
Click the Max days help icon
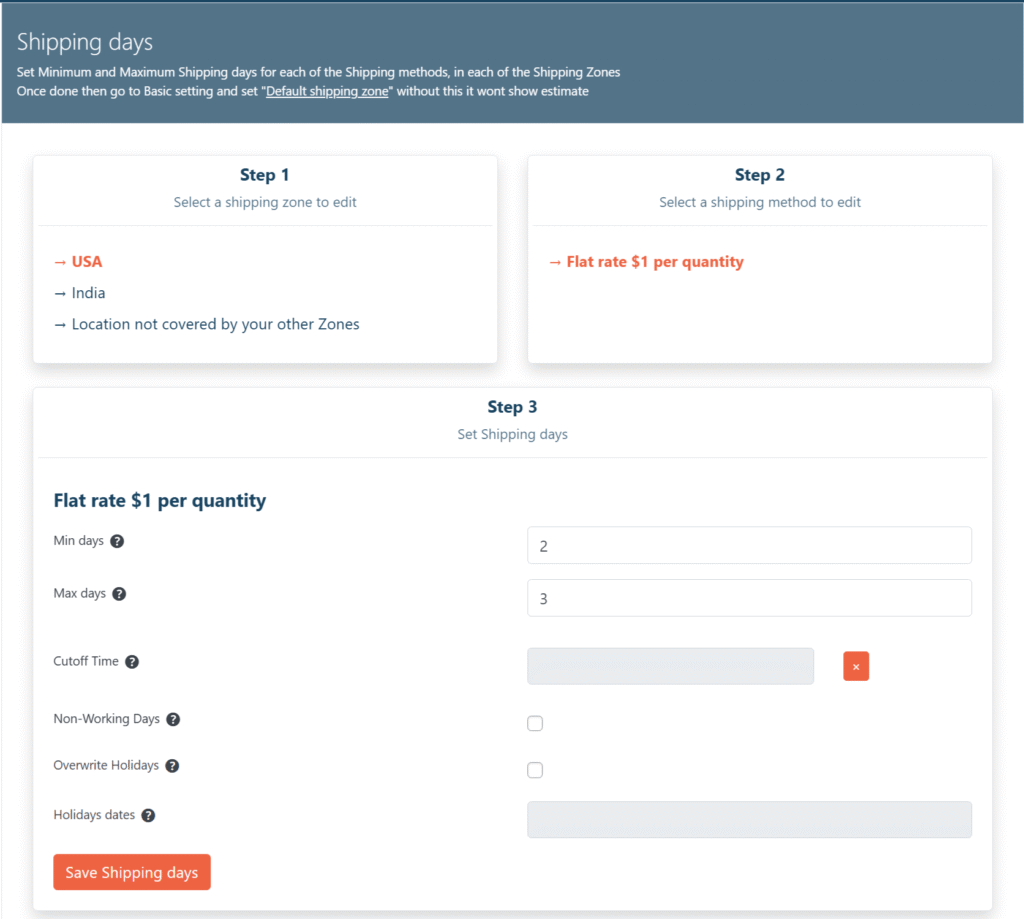[x=119, y=594]
